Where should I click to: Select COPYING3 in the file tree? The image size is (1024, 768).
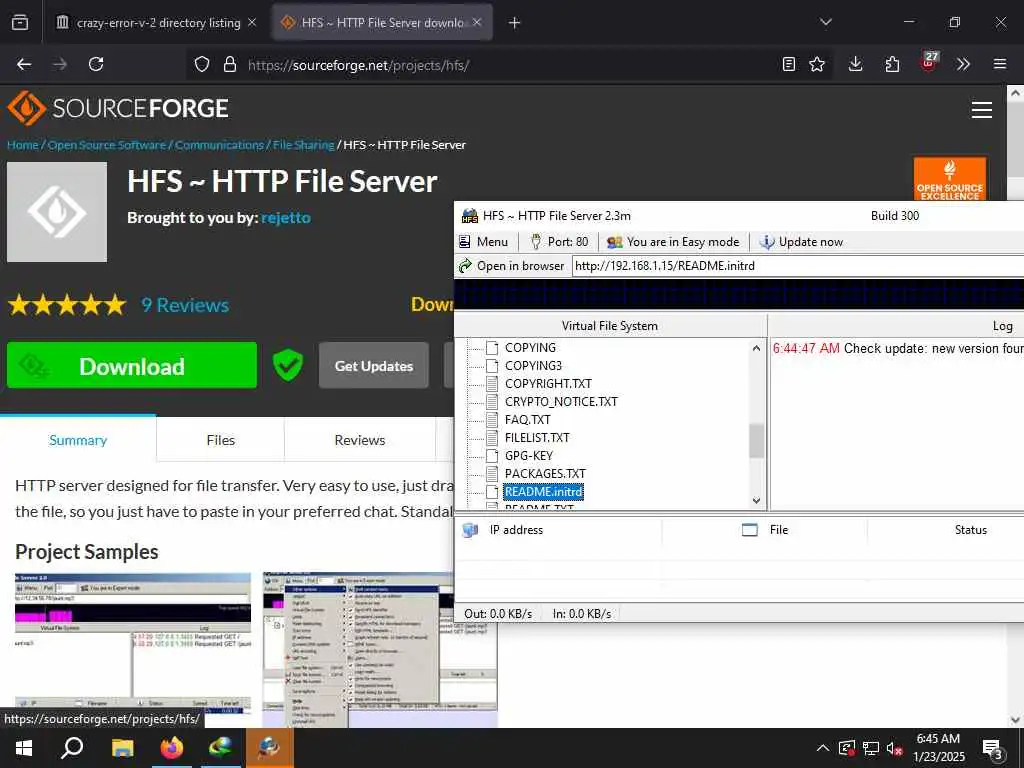pos(533,366)
